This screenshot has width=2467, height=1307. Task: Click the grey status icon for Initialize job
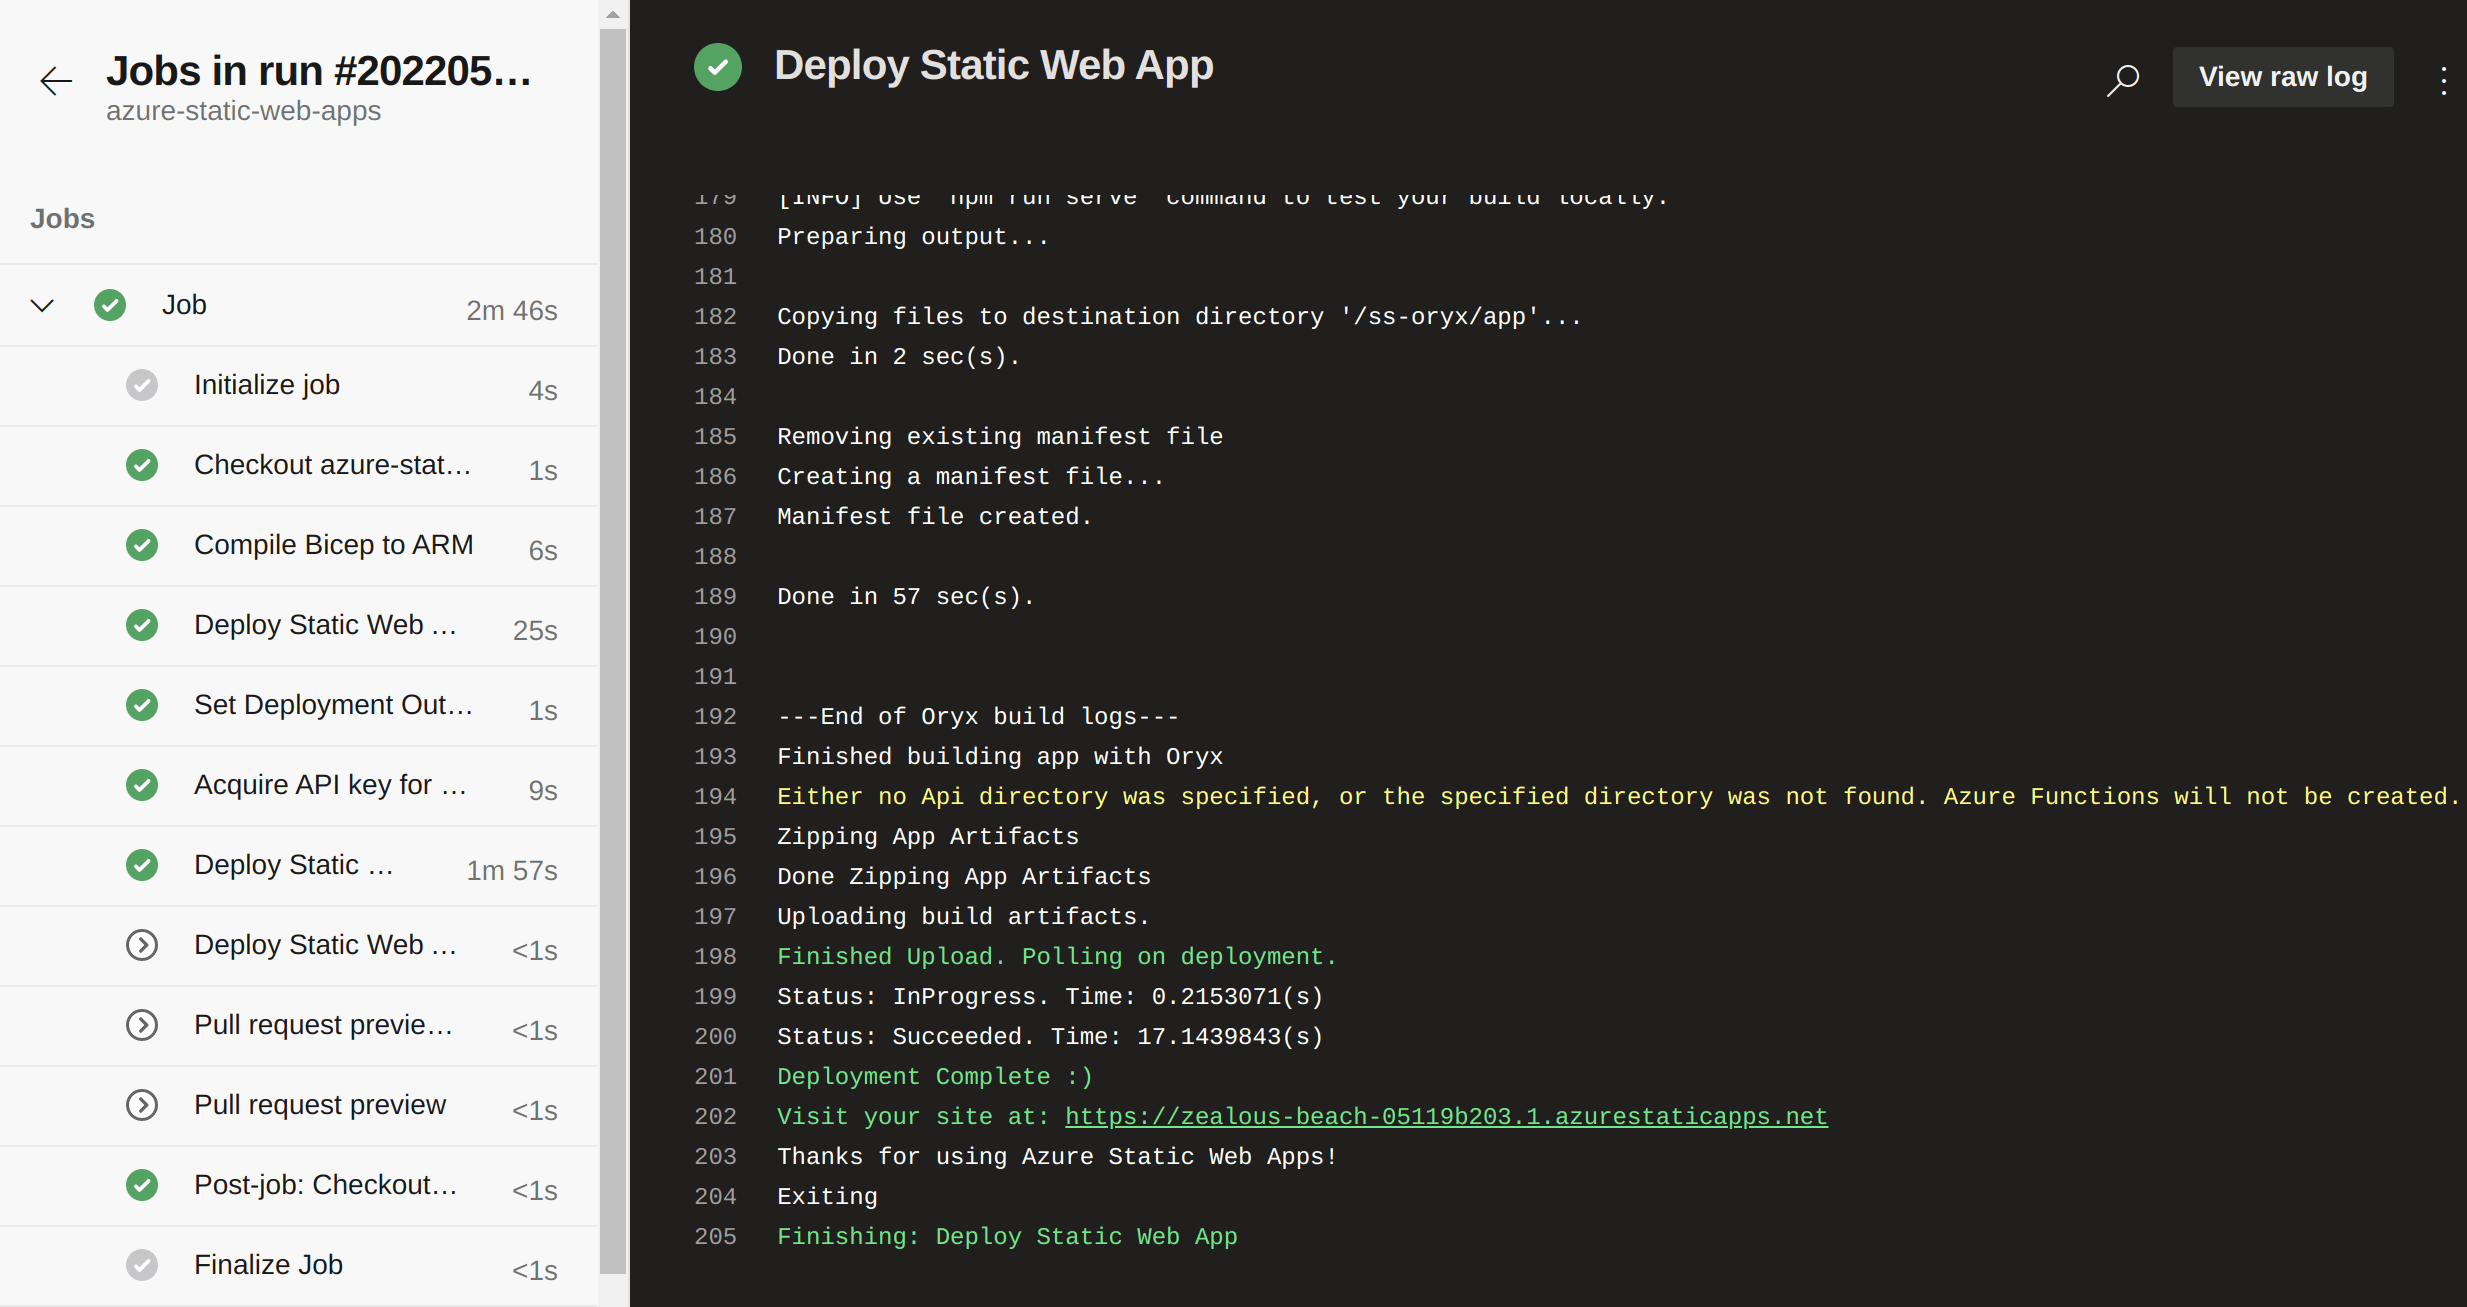point(142,385)
